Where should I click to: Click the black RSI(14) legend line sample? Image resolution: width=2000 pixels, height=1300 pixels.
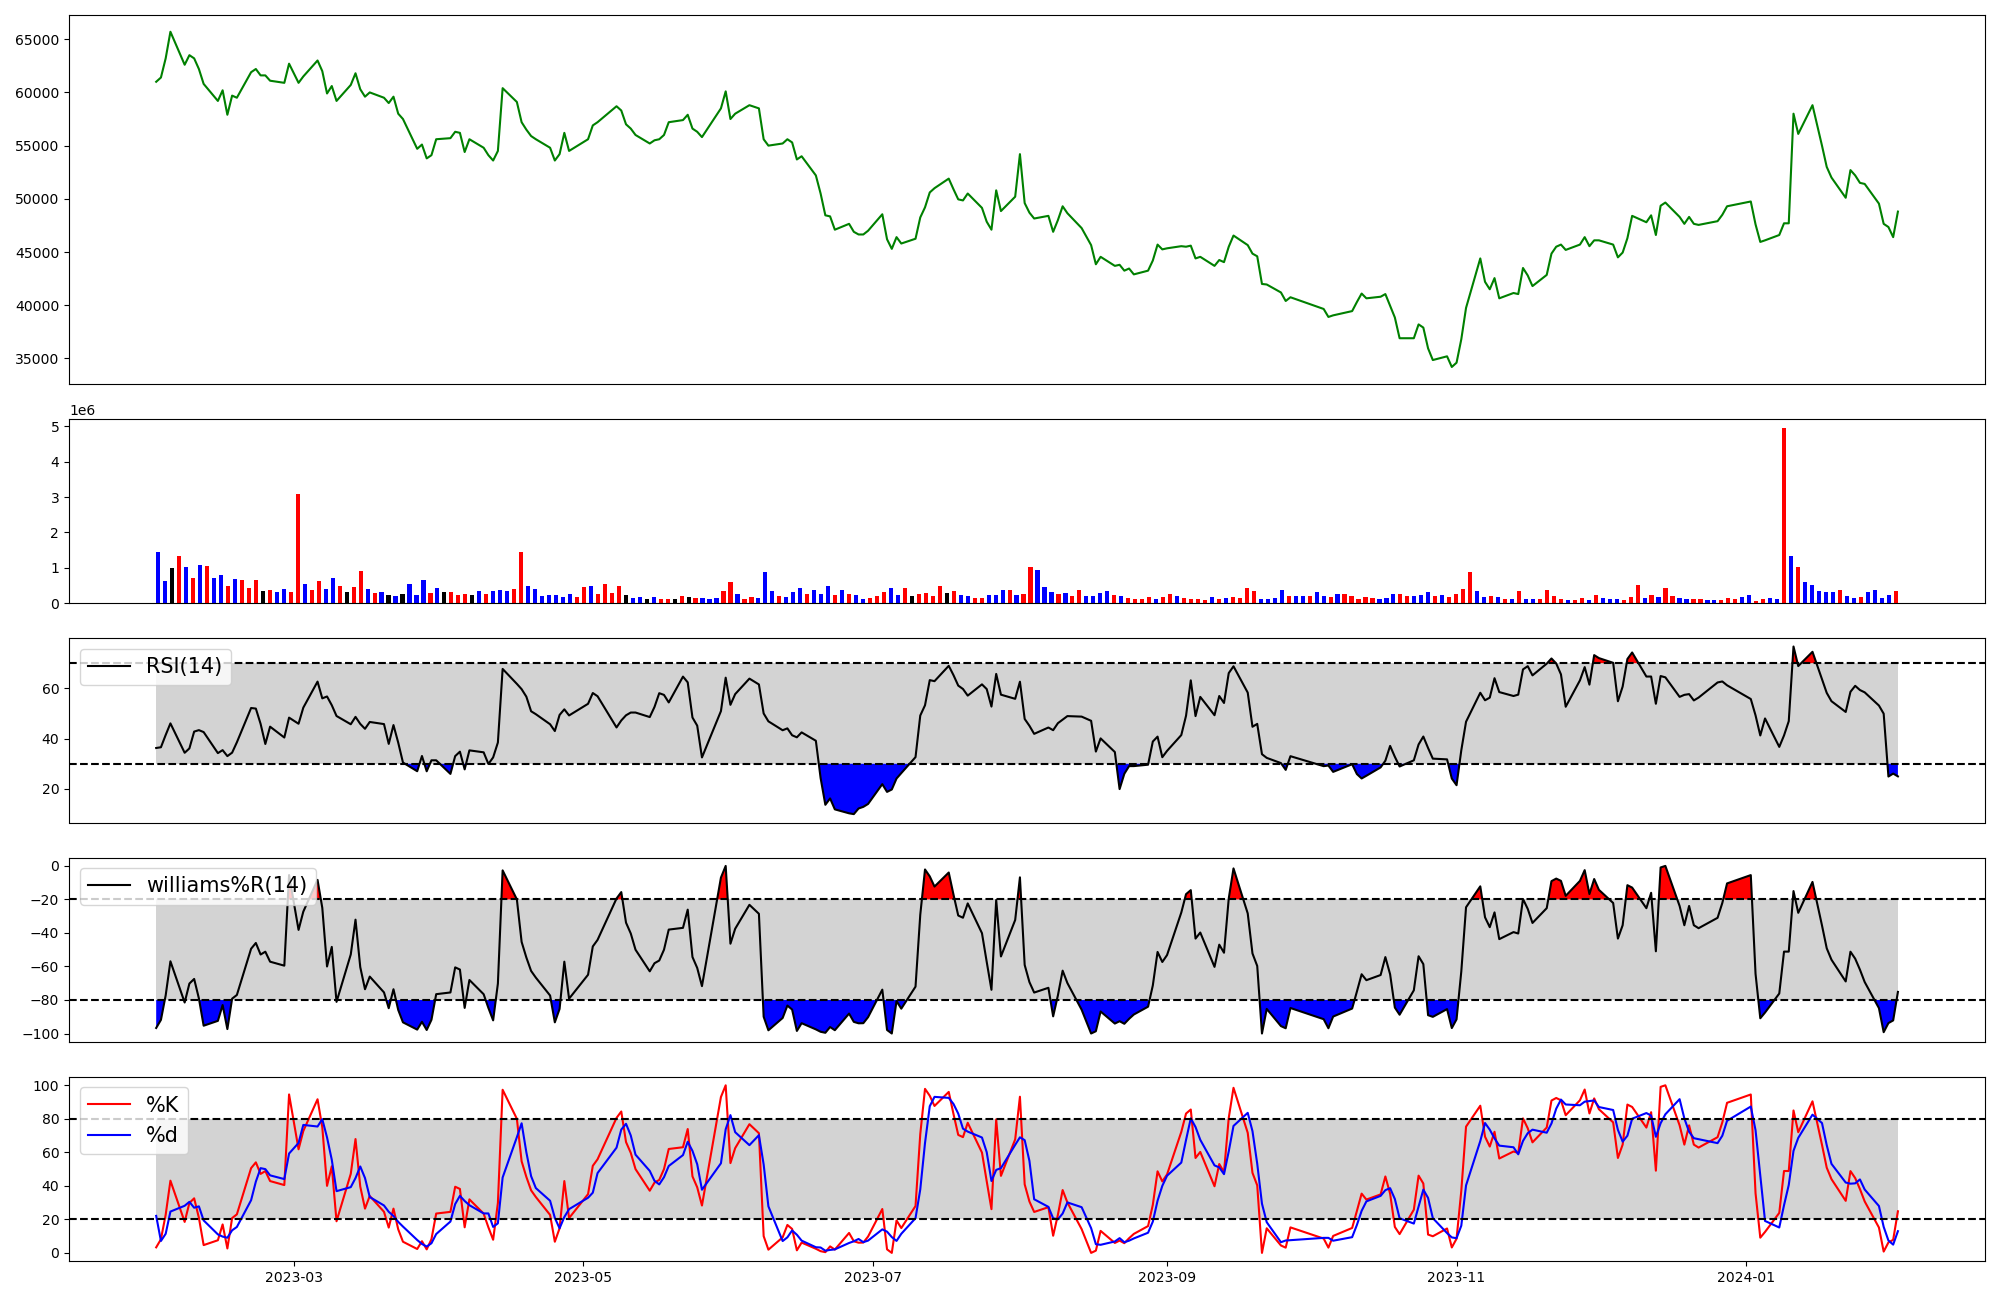coord(110,666)
